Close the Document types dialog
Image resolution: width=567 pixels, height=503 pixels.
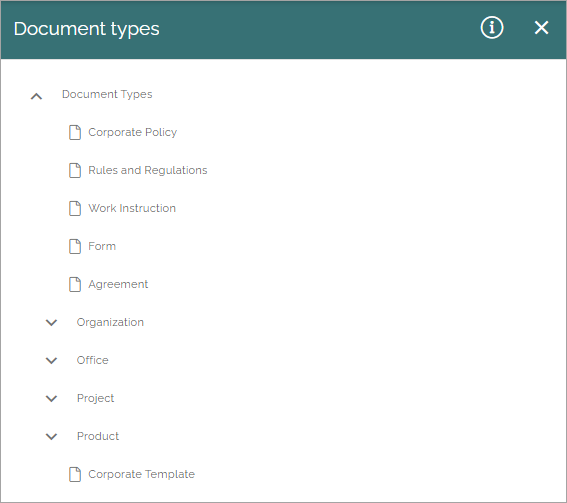(541, 27)
